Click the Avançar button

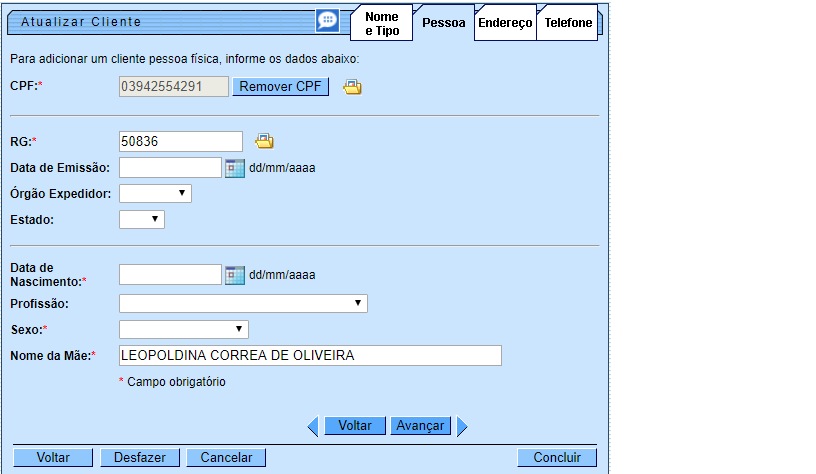[420, 426]
